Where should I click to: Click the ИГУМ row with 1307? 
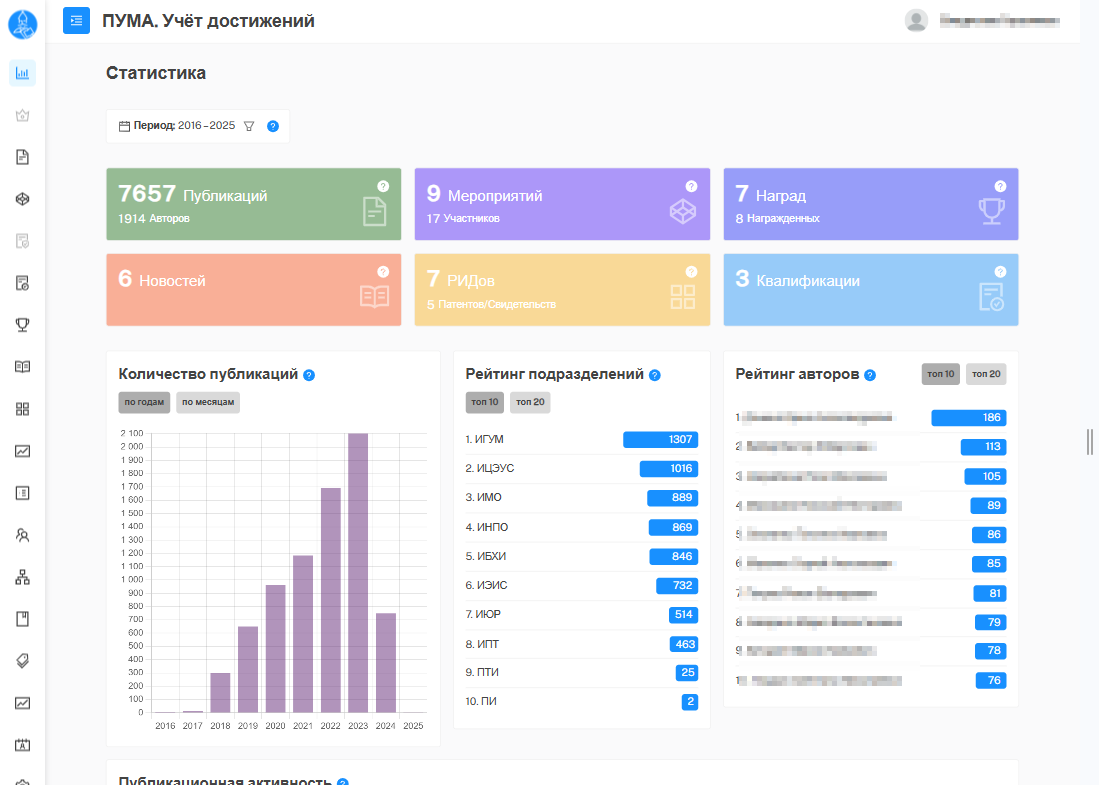582,439
